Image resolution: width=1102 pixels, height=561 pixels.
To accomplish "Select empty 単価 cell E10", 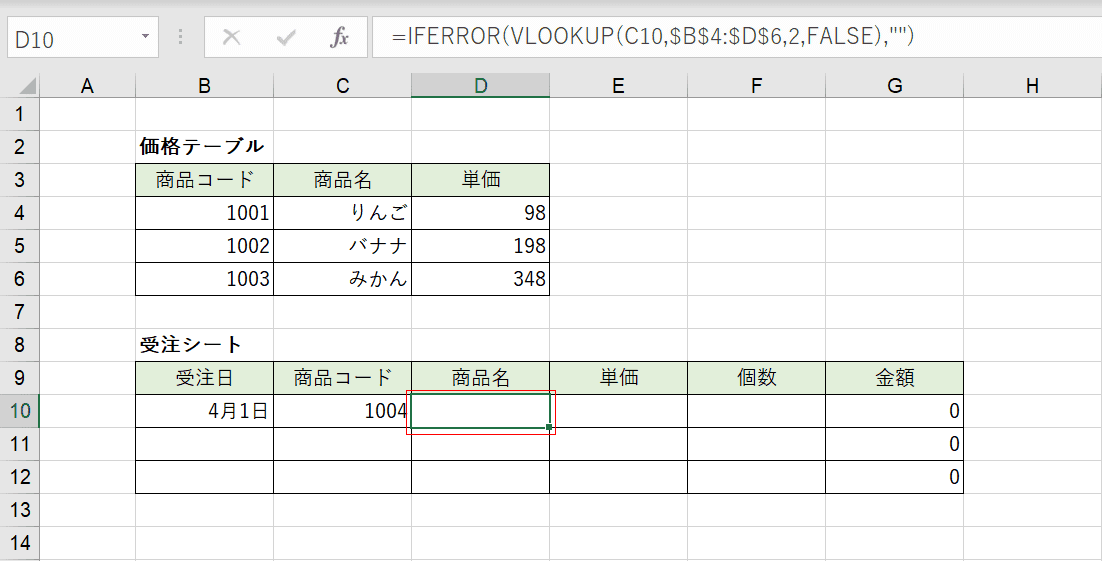I will pyautogui.click(x=618, y=411).
